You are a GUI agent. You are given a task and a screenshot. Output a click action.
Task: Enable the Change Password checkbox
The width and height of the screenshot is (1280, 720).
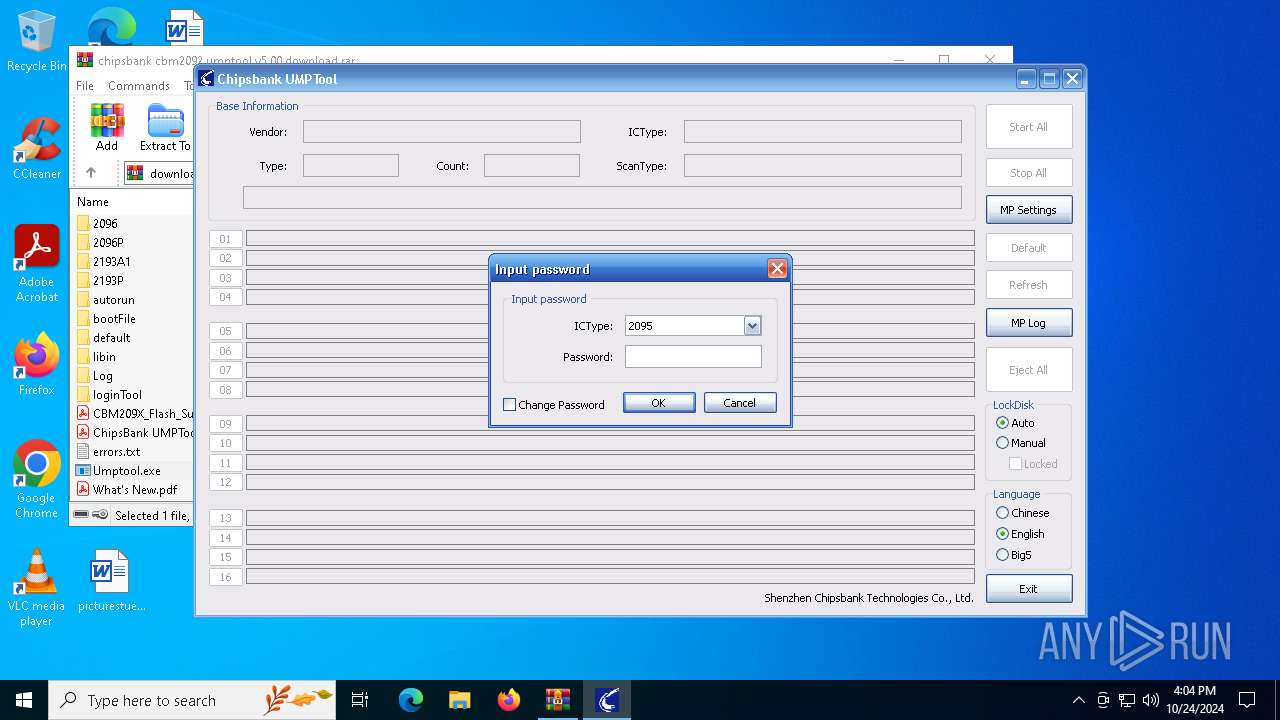click(510, 405)
